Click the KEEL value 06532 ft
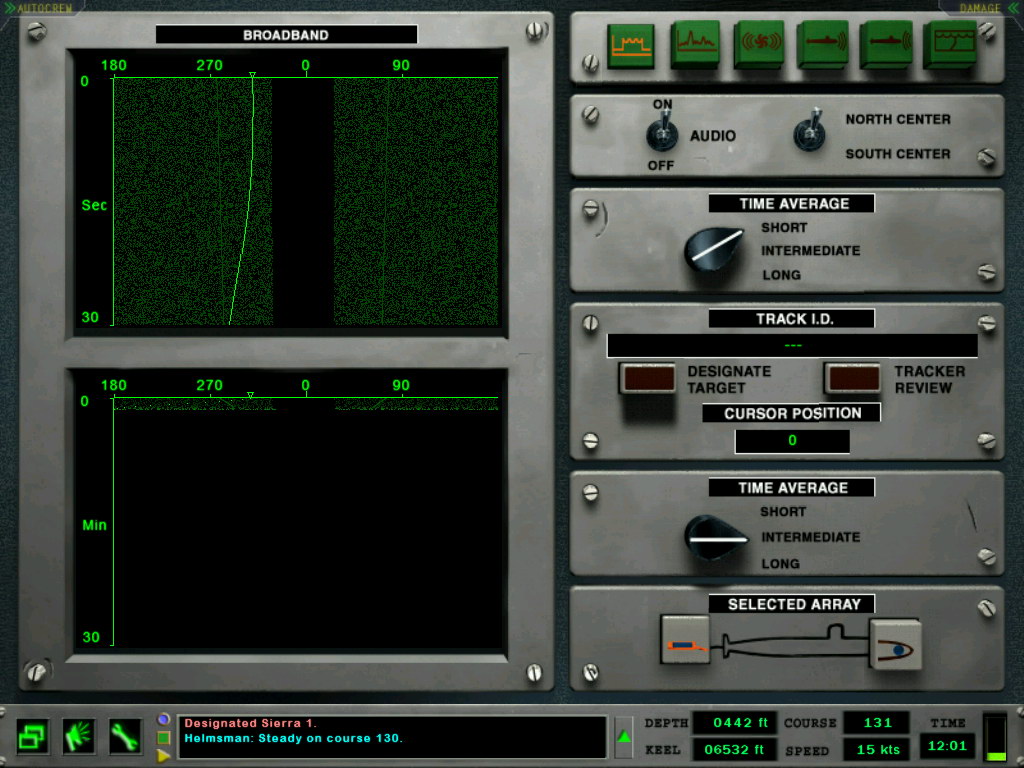The height and width of the screenshot is (768, 1024). pyautogui.click(x=734, y=750)
